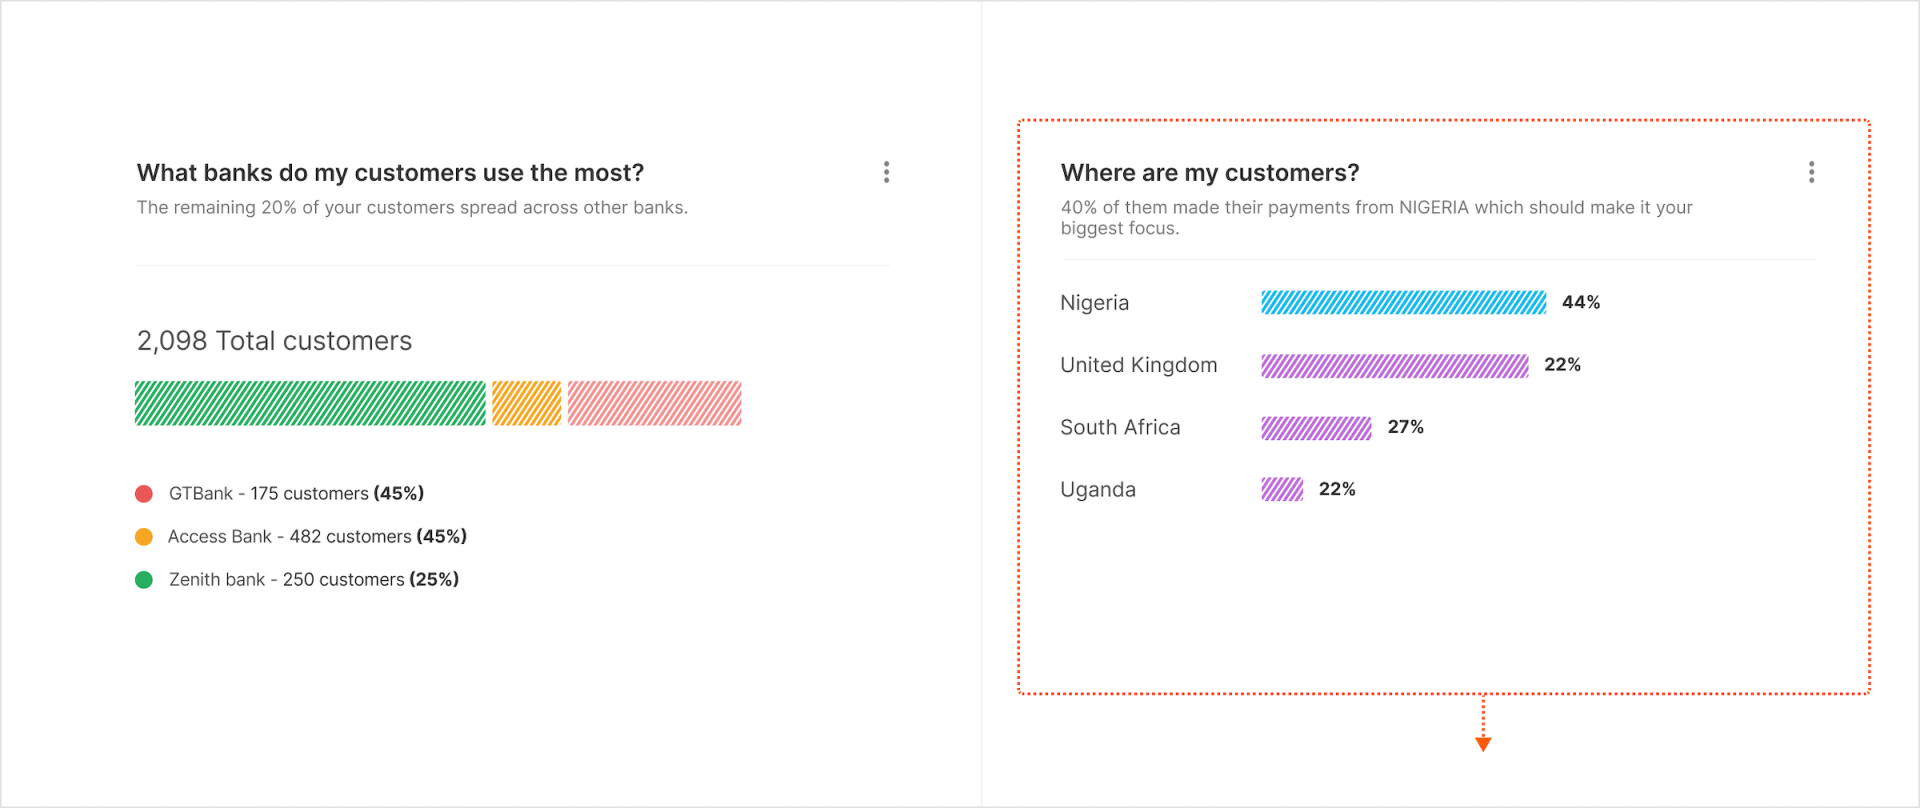Open the kebab menu on the customers location card
Image resolution: width=1920 pixels, height=808 pixels.
click(x=1811, y=171)
